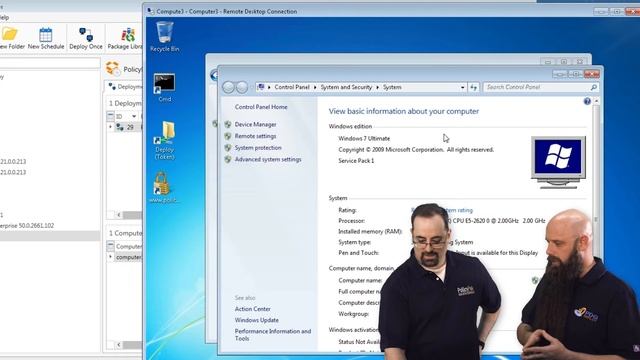This screenshot has height=360, width=640.
Task: Expand arrow after Control Panel breadcrumb
Action: coord(315,87)
